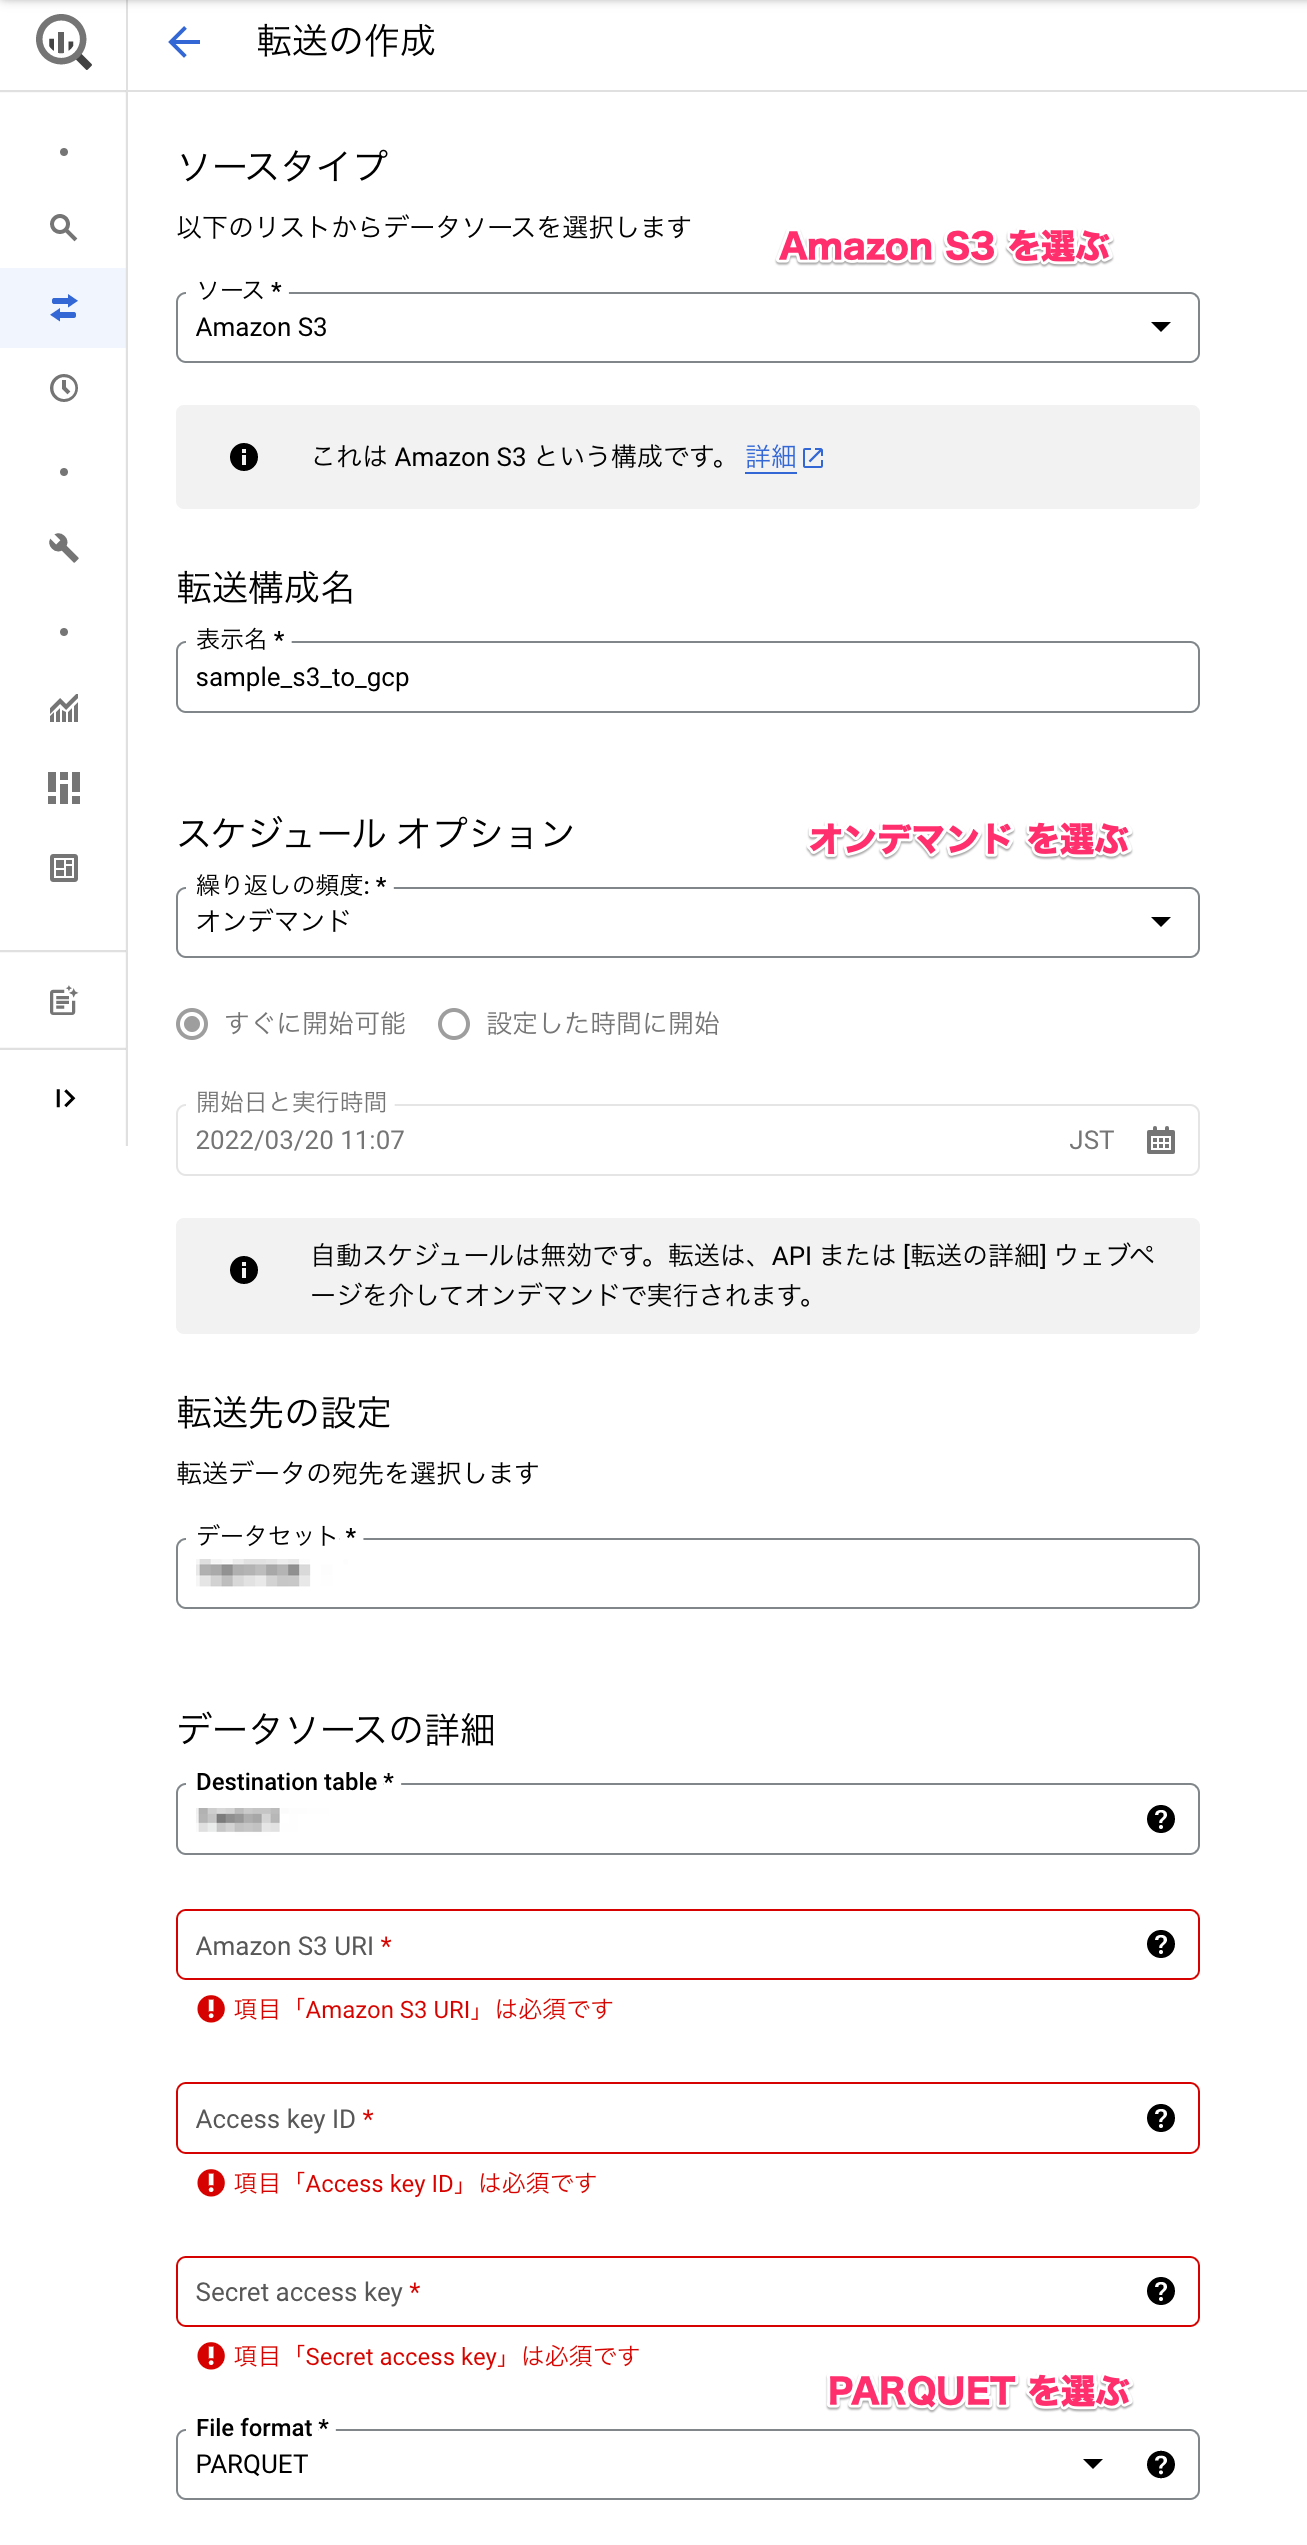Click the help icon next to Amazon S3 URI

(x=1161, y=1944)
